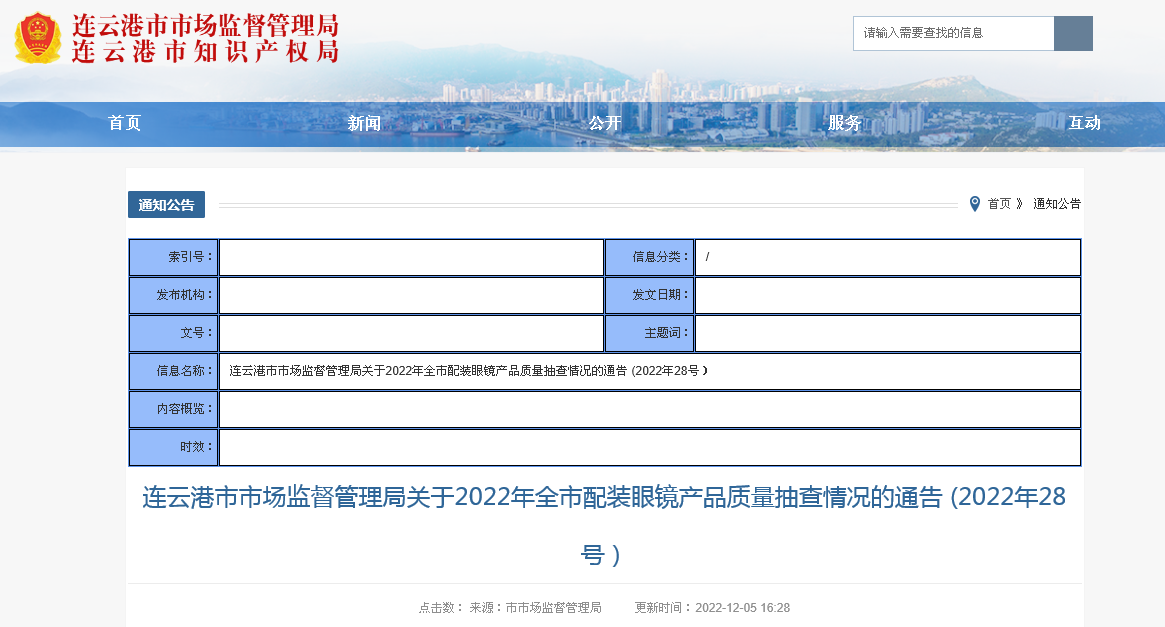Click the 内容概览 label cell
This screenshot has width=1165, height=627.
pyautogui.click(x=174, y=409)
